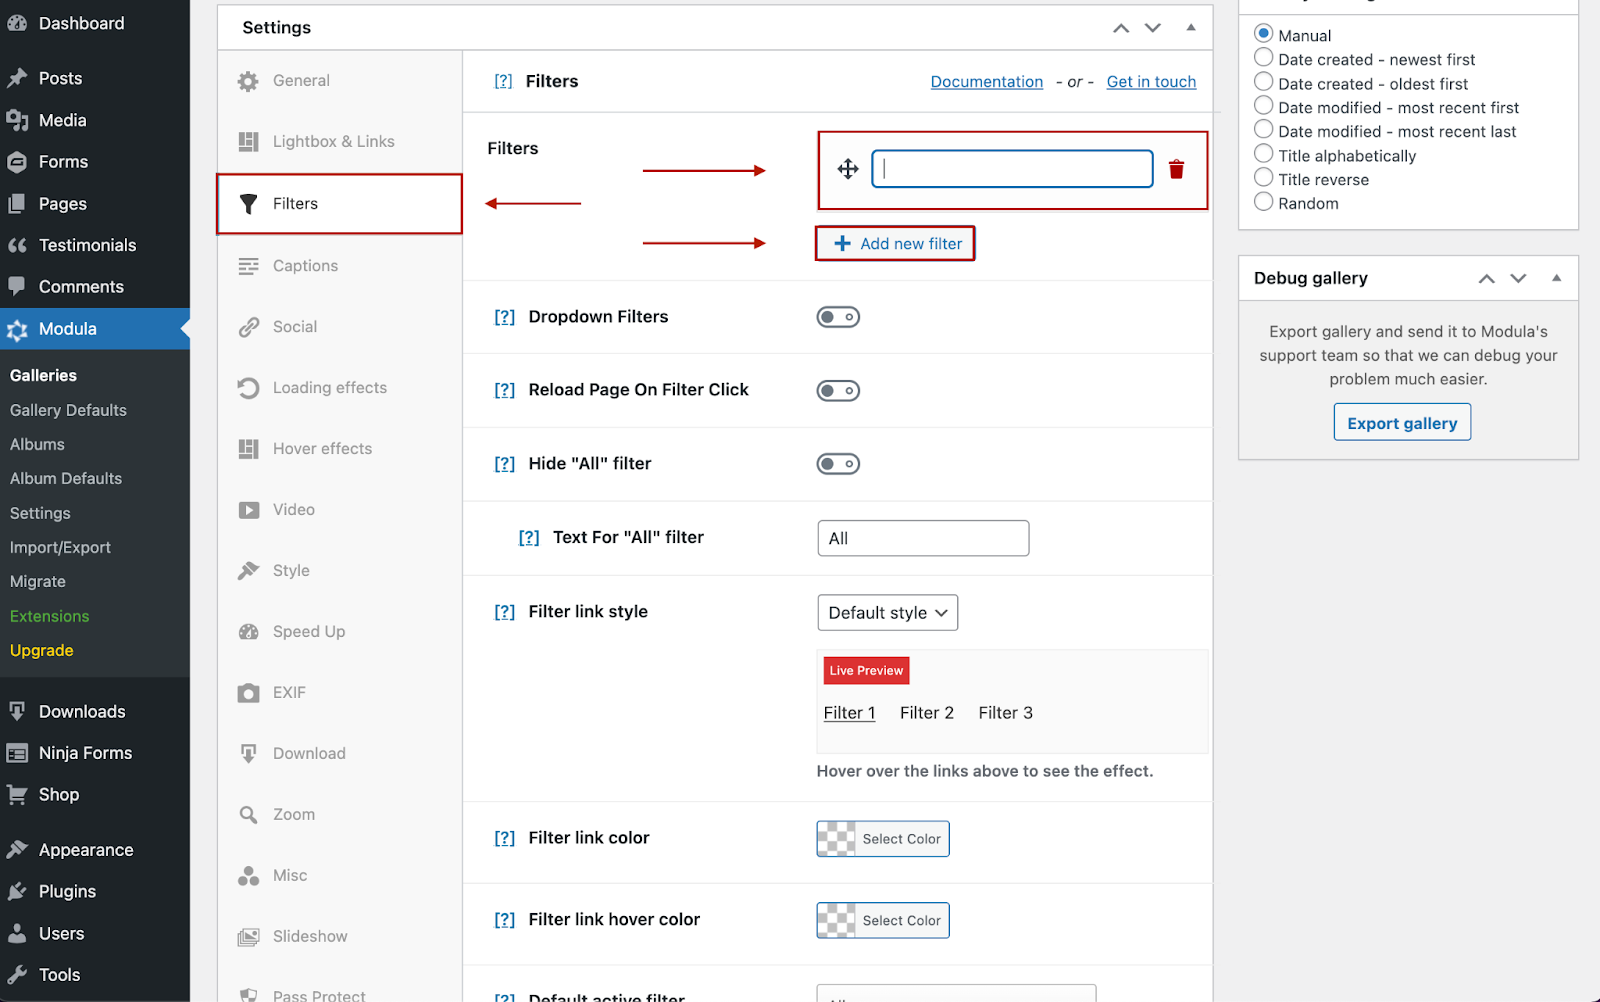Toggle the Dropdown Filters switch

(x=838, y=317)
